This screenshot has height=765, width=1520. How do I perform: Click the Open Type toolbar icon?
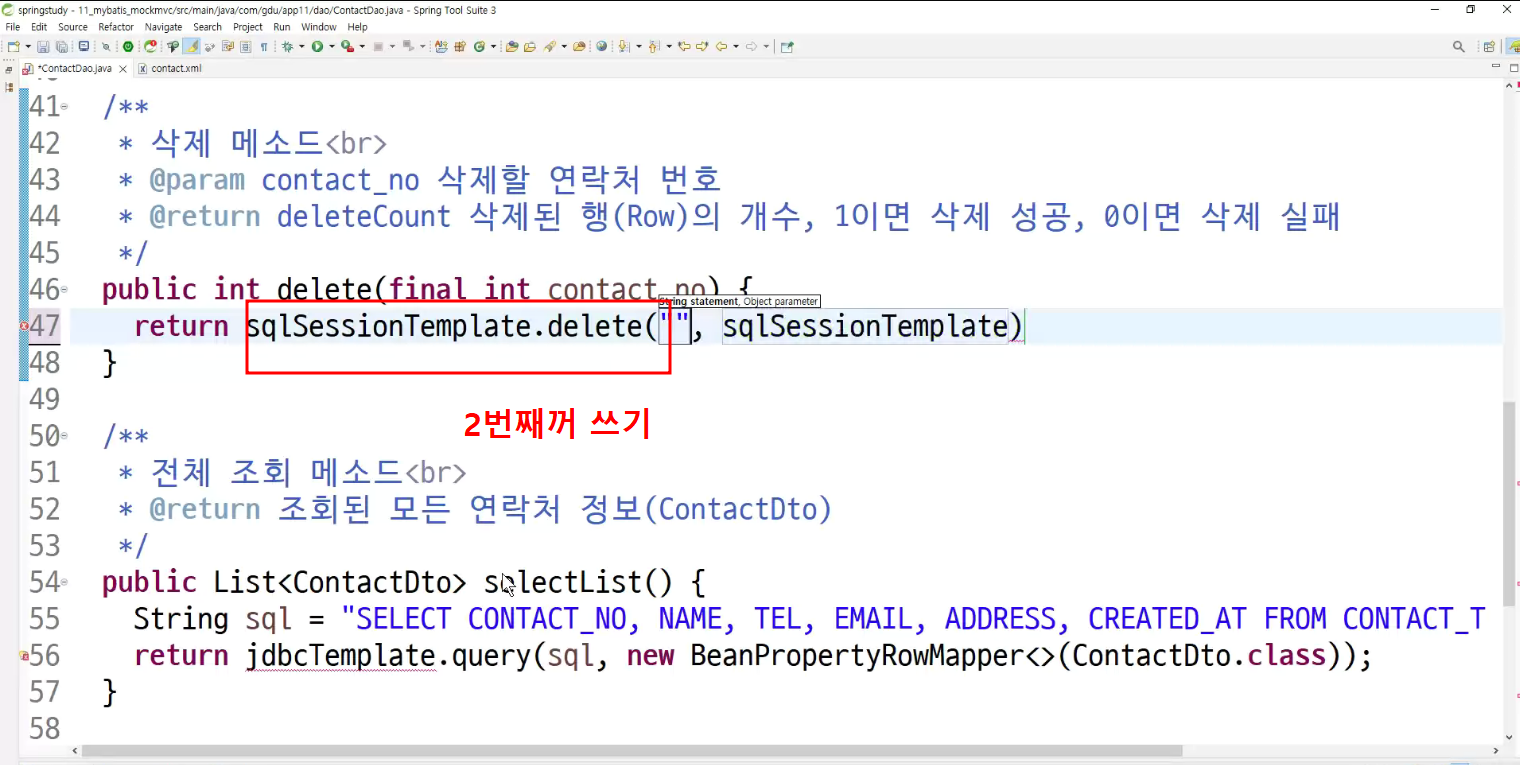pyautogui.click(x=511, y=46)
